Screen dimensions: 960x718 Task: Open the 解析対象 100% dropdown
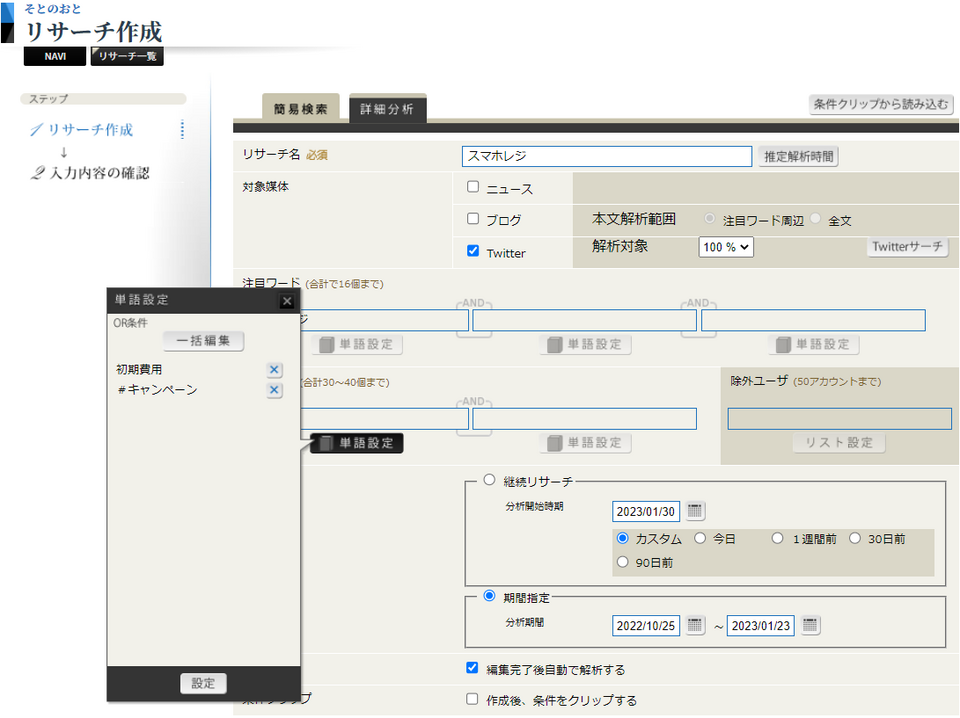[x=725, y=247]
